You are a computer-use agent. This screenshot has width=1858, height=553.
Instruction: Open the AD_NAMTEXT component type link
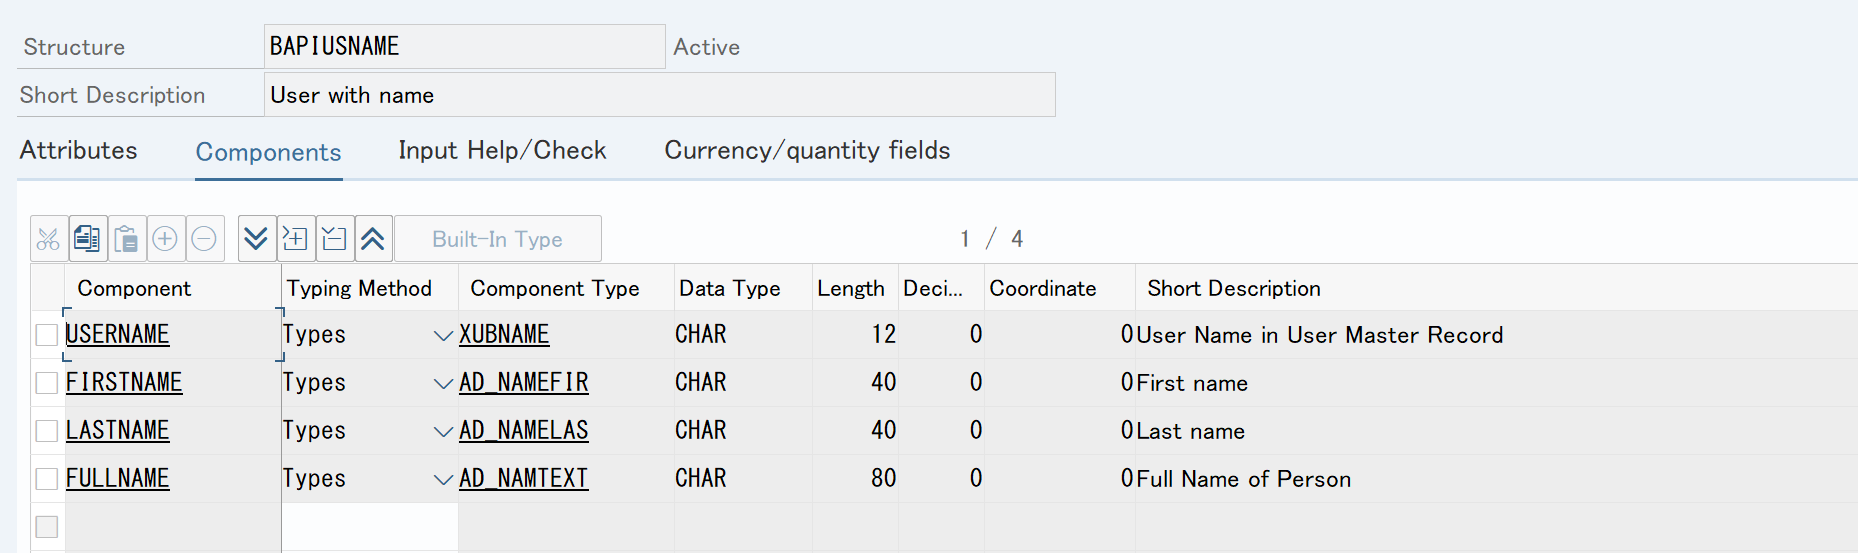point(523,479)
